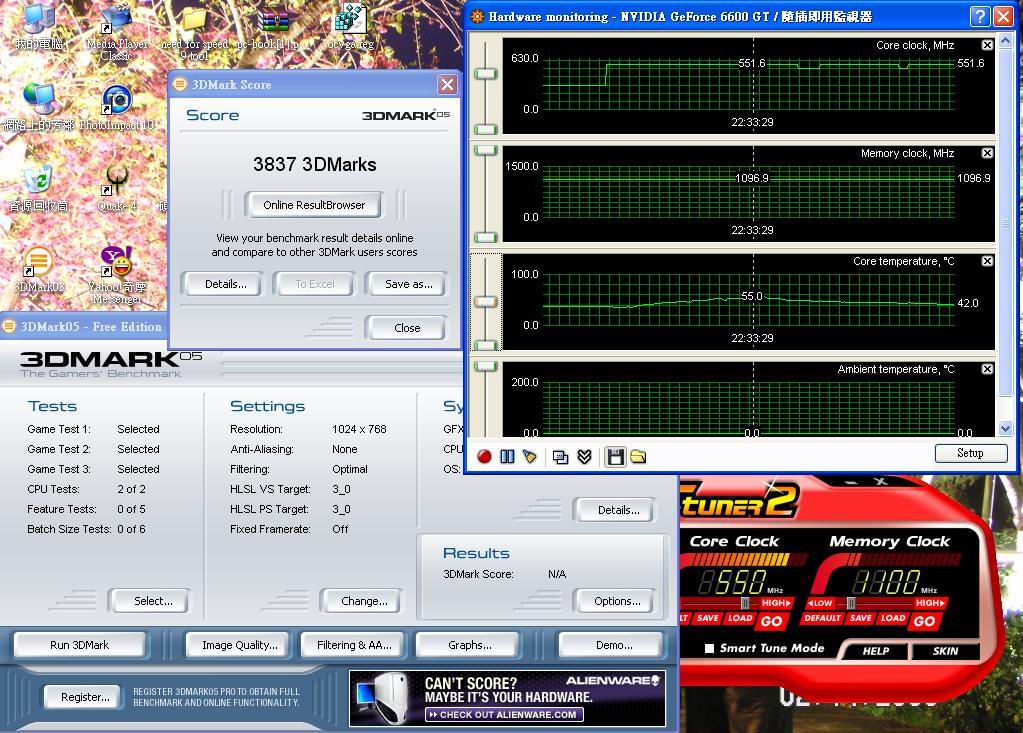
Task: Click Select... under the Tests section
Action: (153, 601)
